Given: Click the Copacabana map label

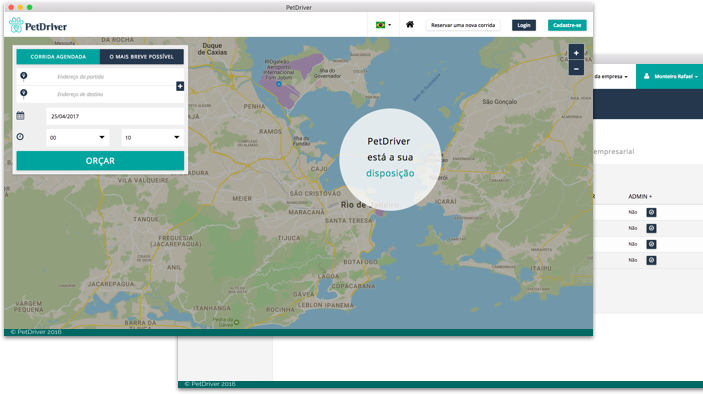Looking at the screenshot, I should click(353, 286).
